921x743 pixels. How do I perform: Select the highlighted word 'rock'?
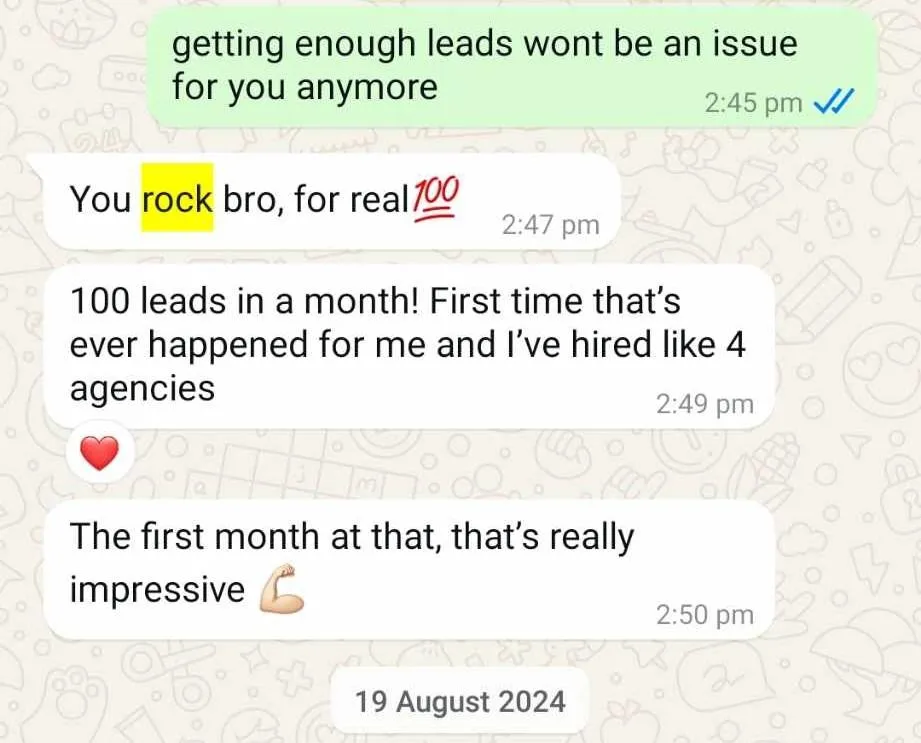[x=177, y=198]
